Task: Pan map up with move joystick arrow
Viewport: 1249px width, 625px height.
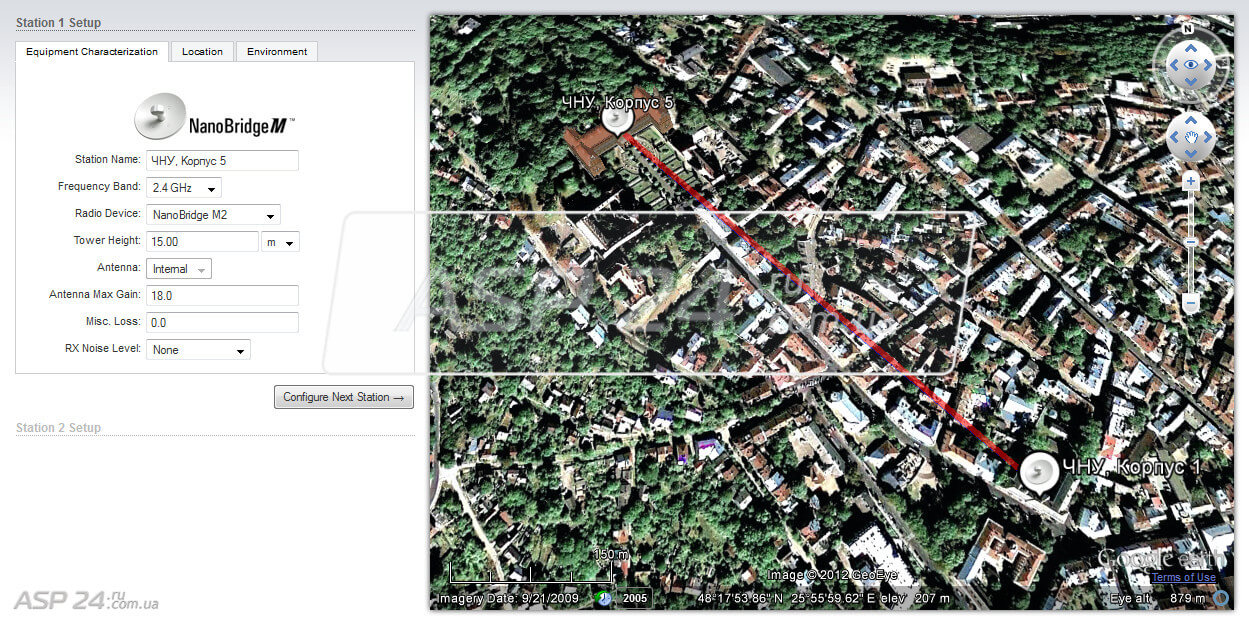Action: click(1190, 118)
